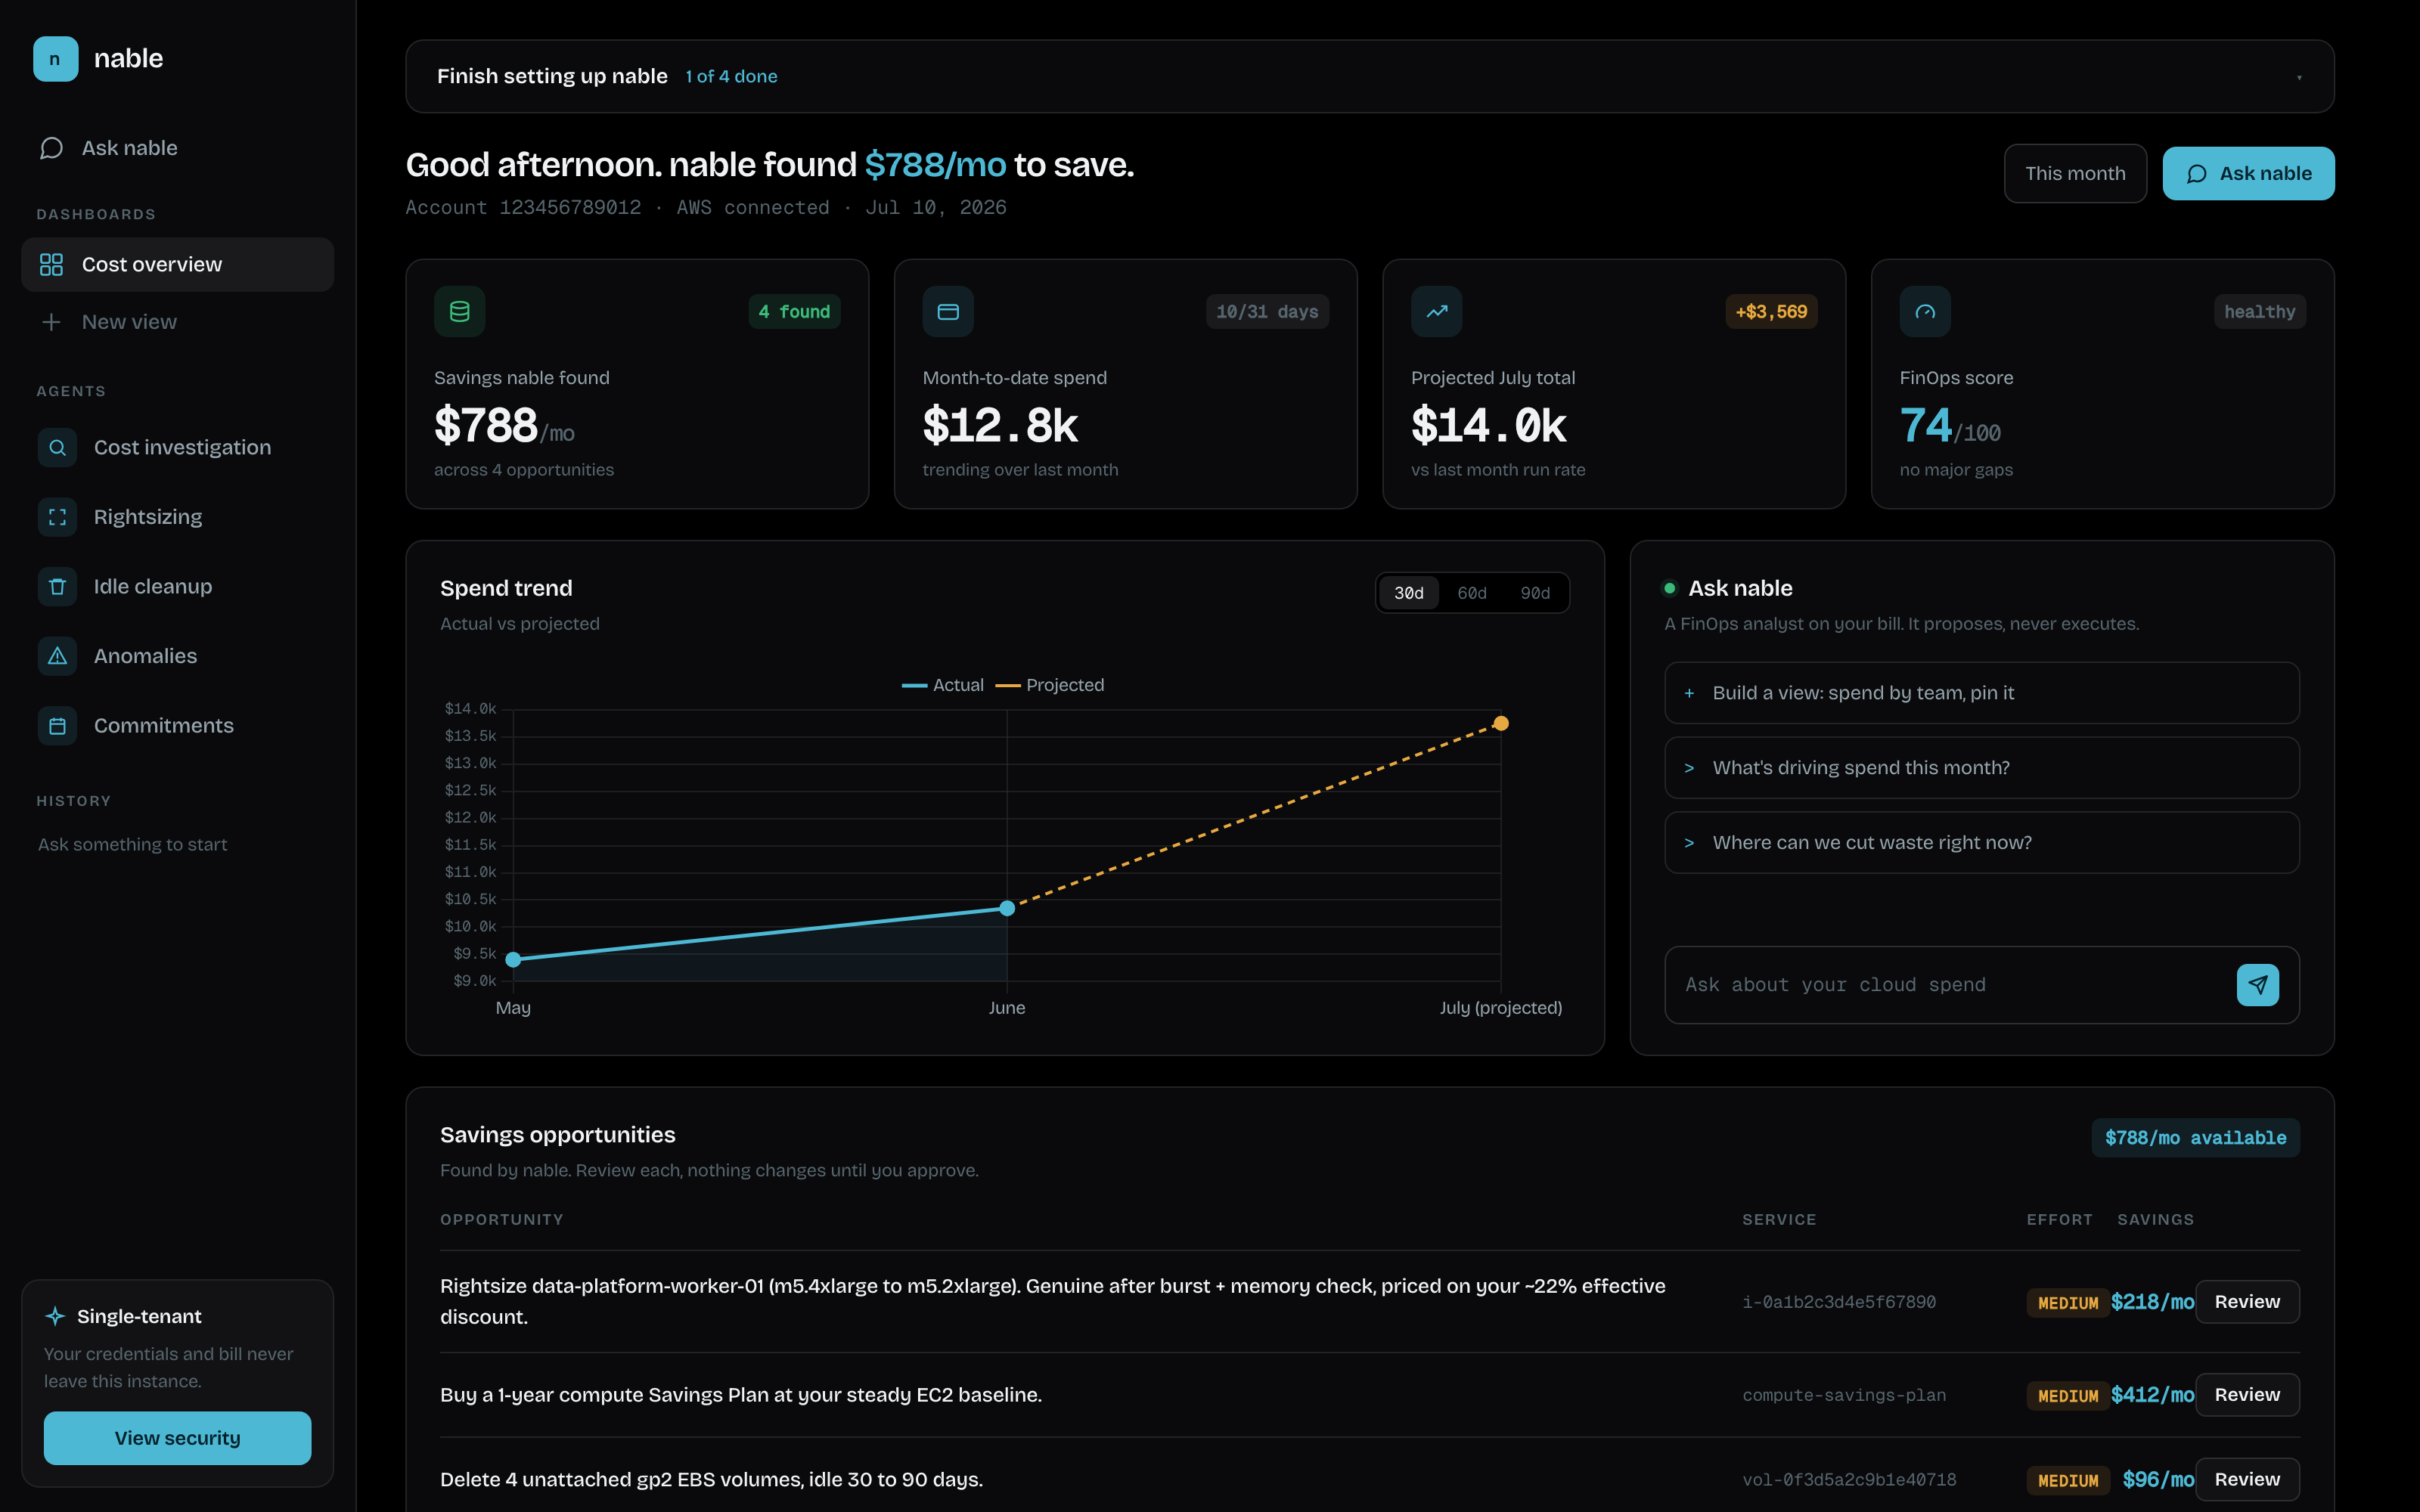Open Cost overview dashboard

click(x=177, y=264)
